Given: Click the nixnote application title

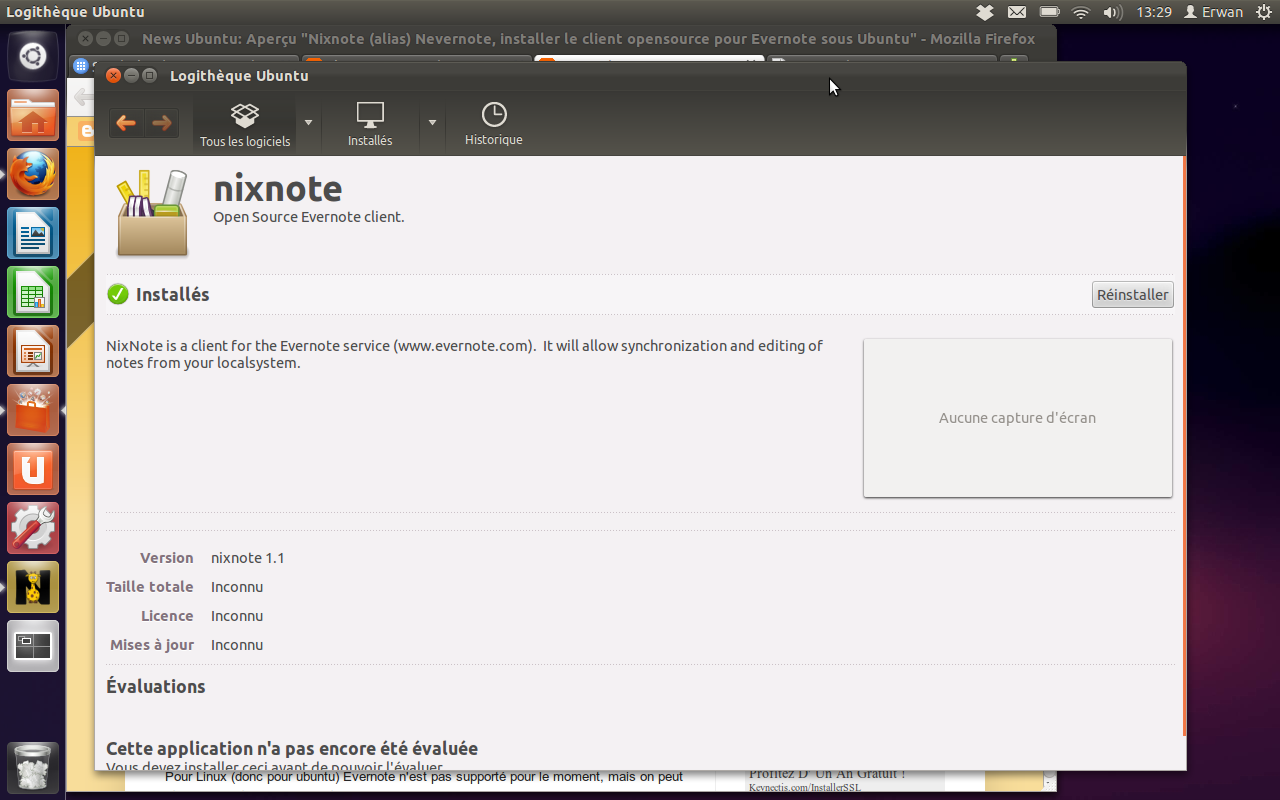Looking at the screenshot, I should 278,189.
